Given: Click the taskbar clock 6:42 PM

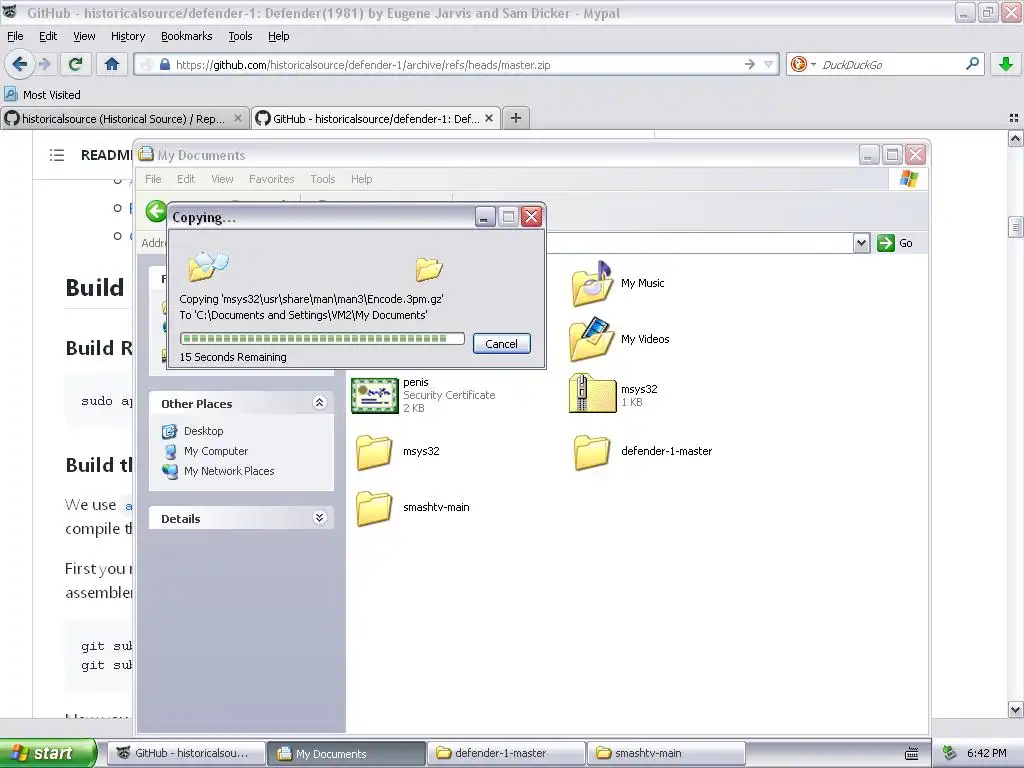Looking at the screenshot, I should 987,753.
